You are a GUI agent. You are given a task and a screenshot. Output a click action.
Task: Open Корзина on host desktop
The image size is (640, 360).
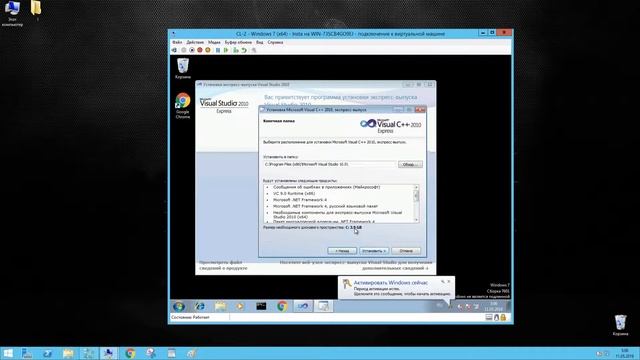pos(620,325)
